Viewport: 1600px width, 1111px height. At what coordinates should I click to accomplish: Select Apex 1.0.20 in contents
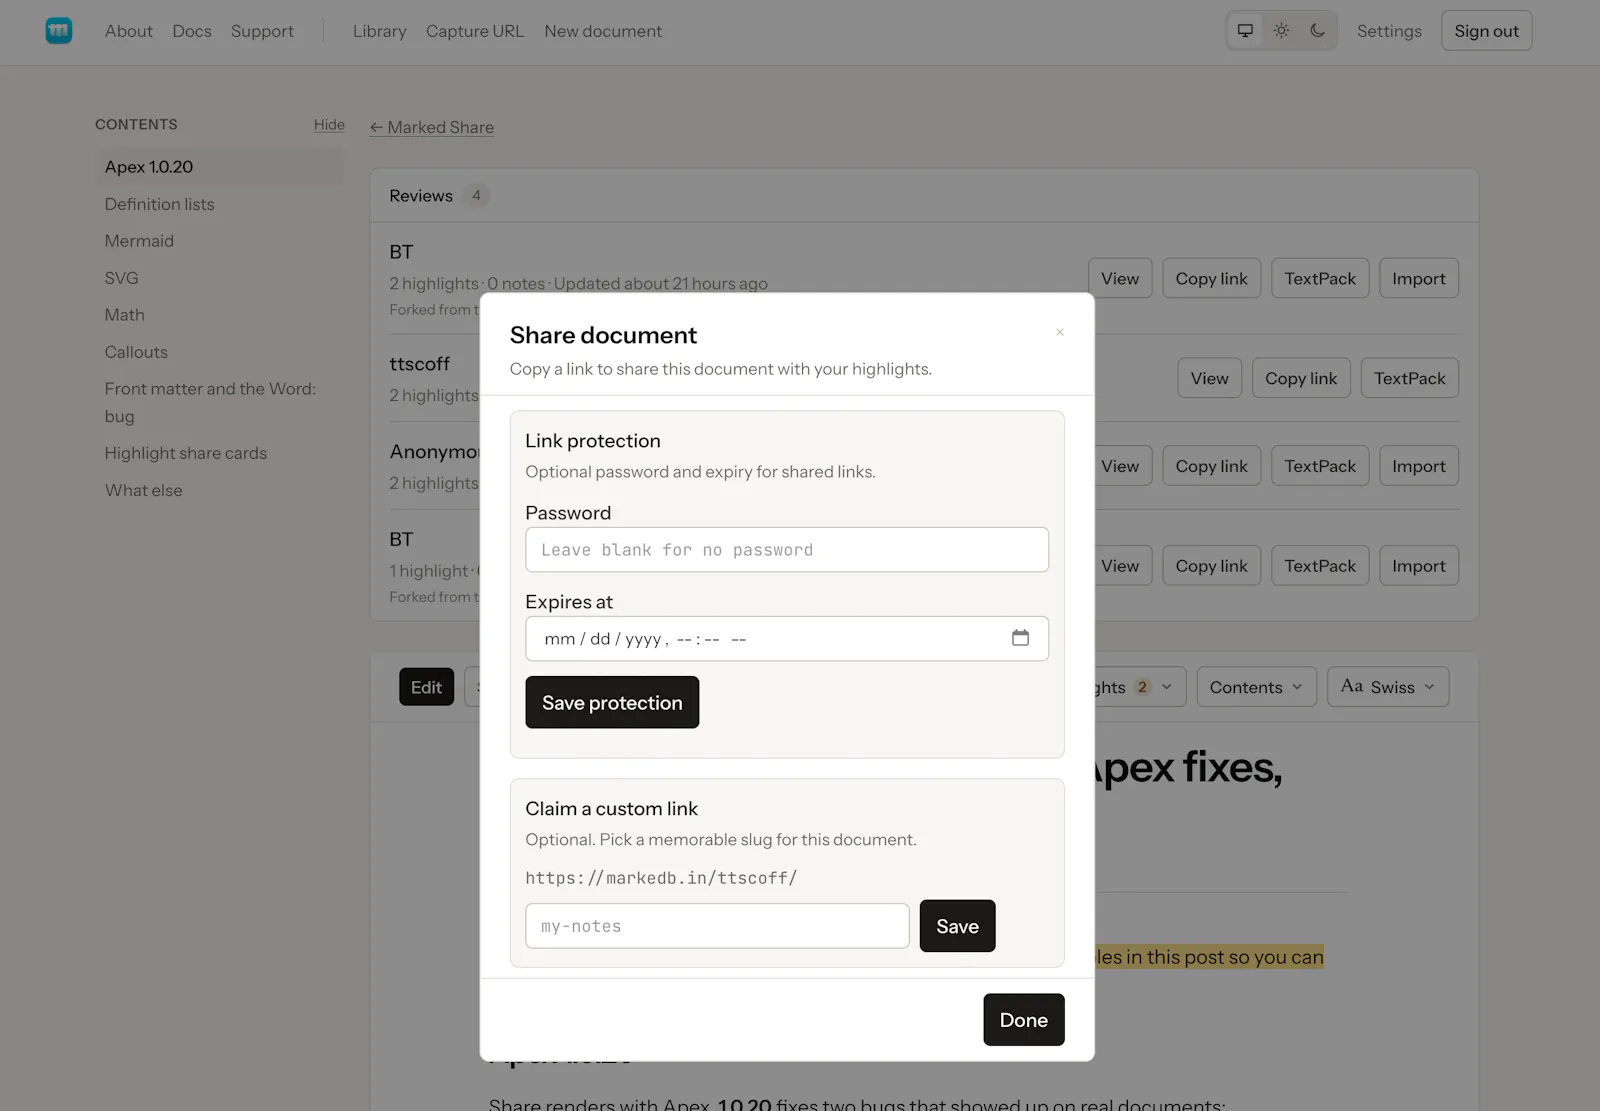tap(220, 167)
